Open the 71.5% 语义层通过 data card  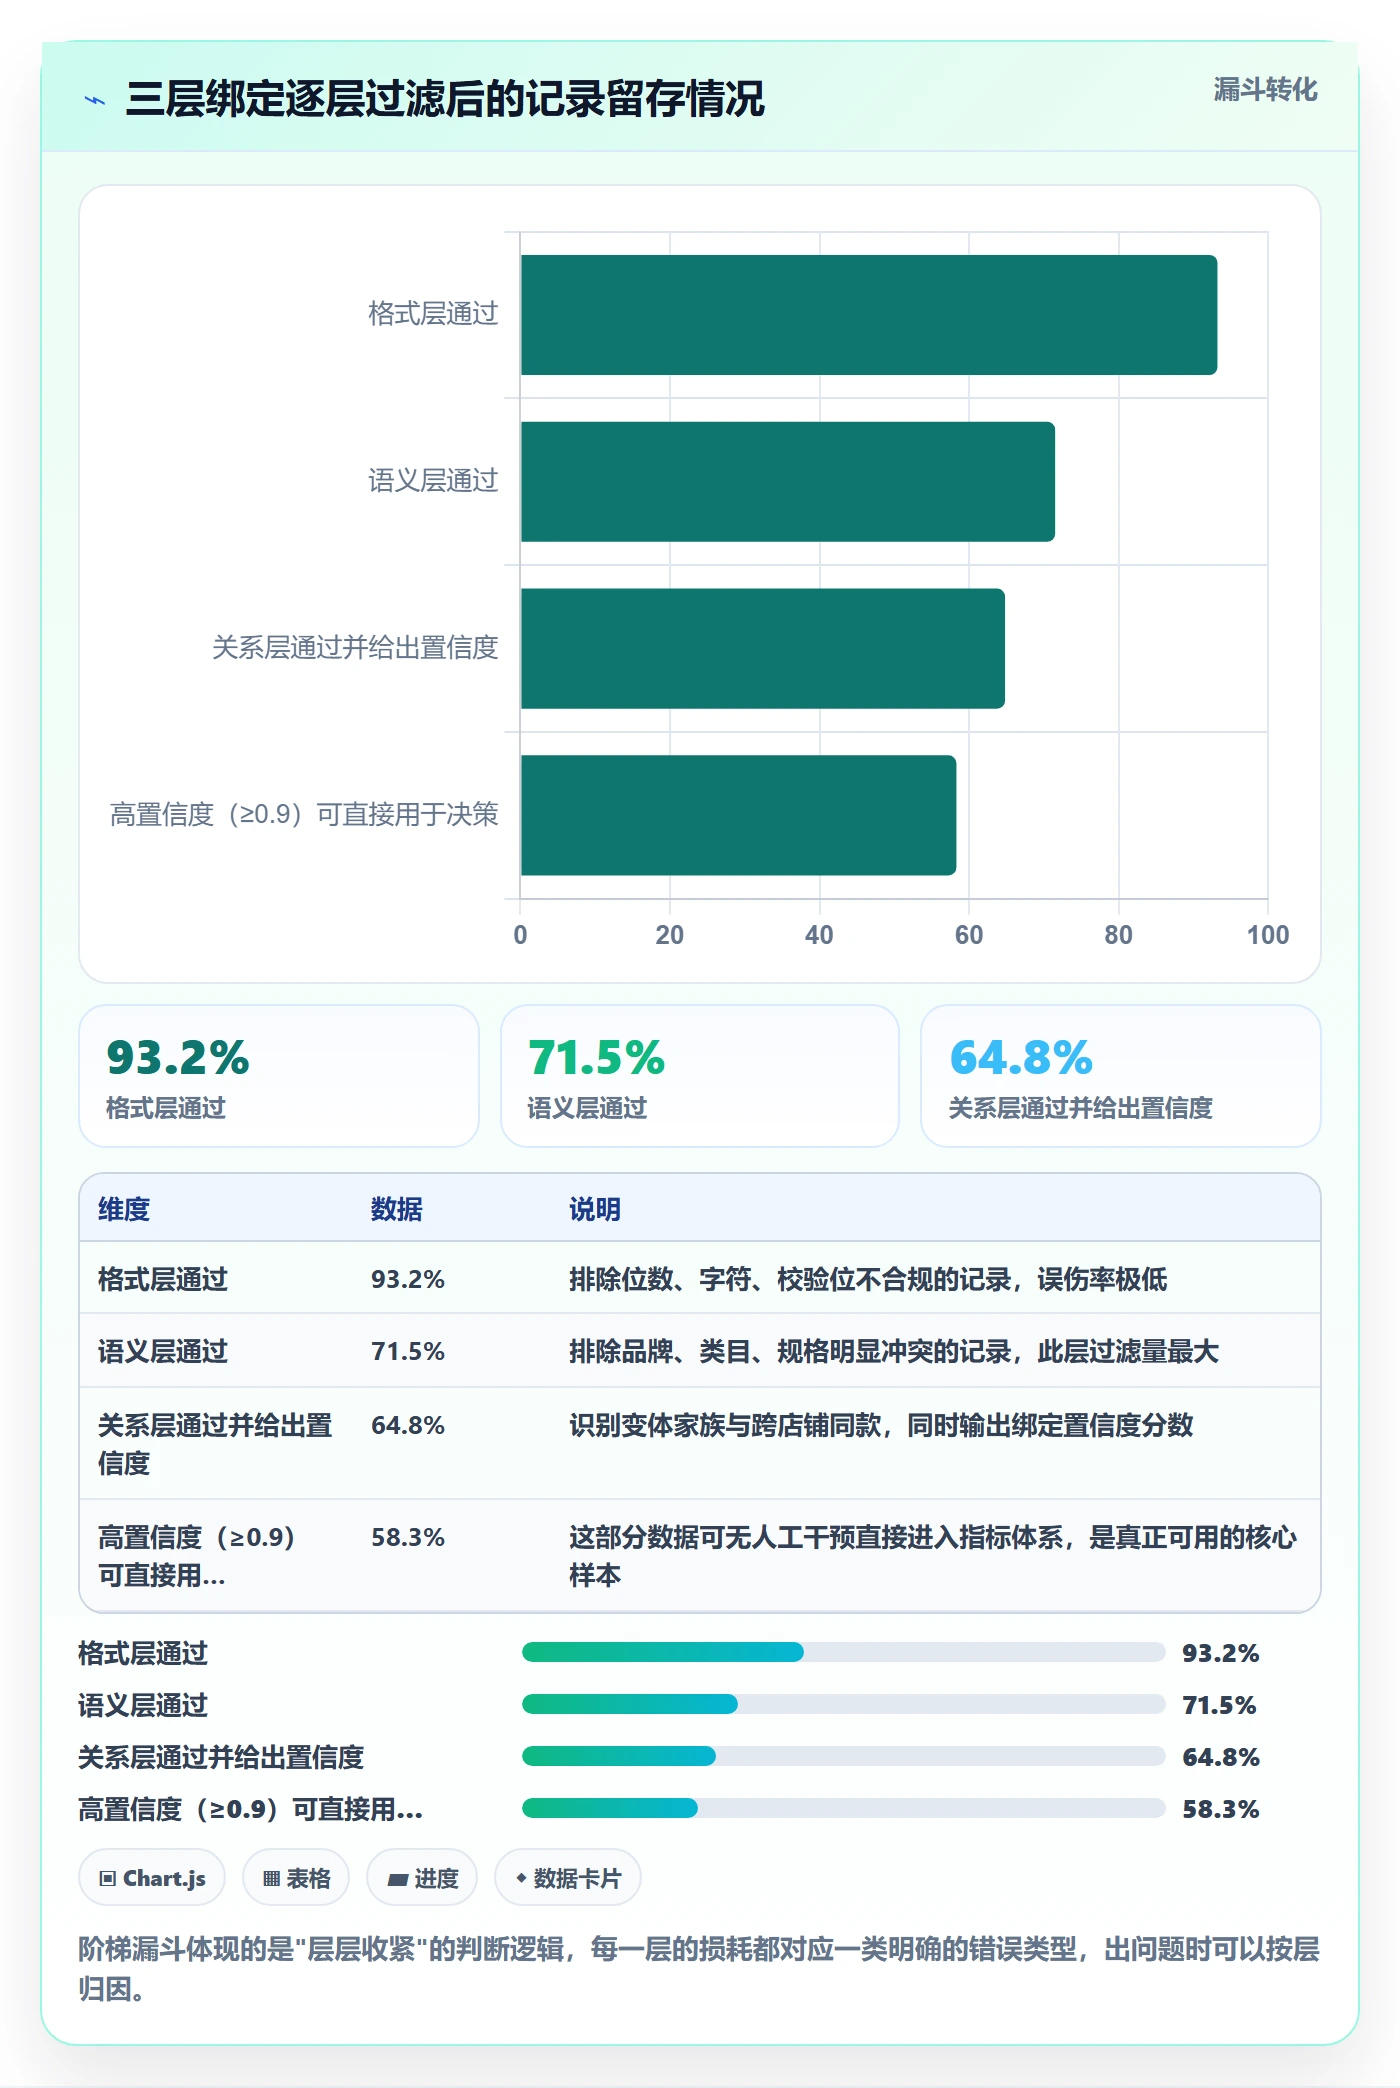coord(700,1076)
